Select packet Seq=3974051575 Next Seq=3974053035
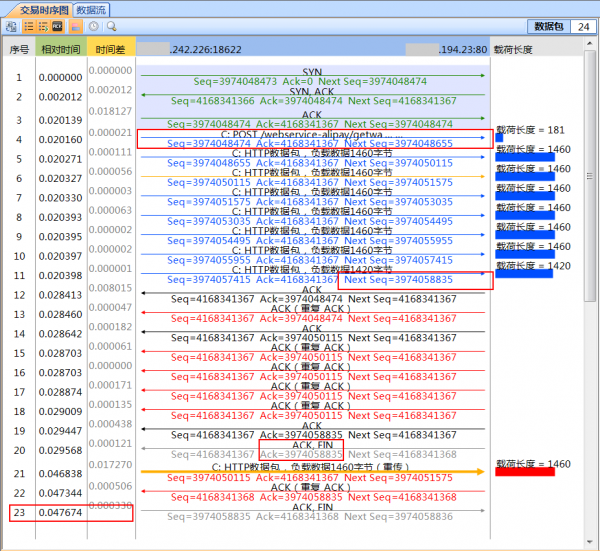 pos(313,197)
